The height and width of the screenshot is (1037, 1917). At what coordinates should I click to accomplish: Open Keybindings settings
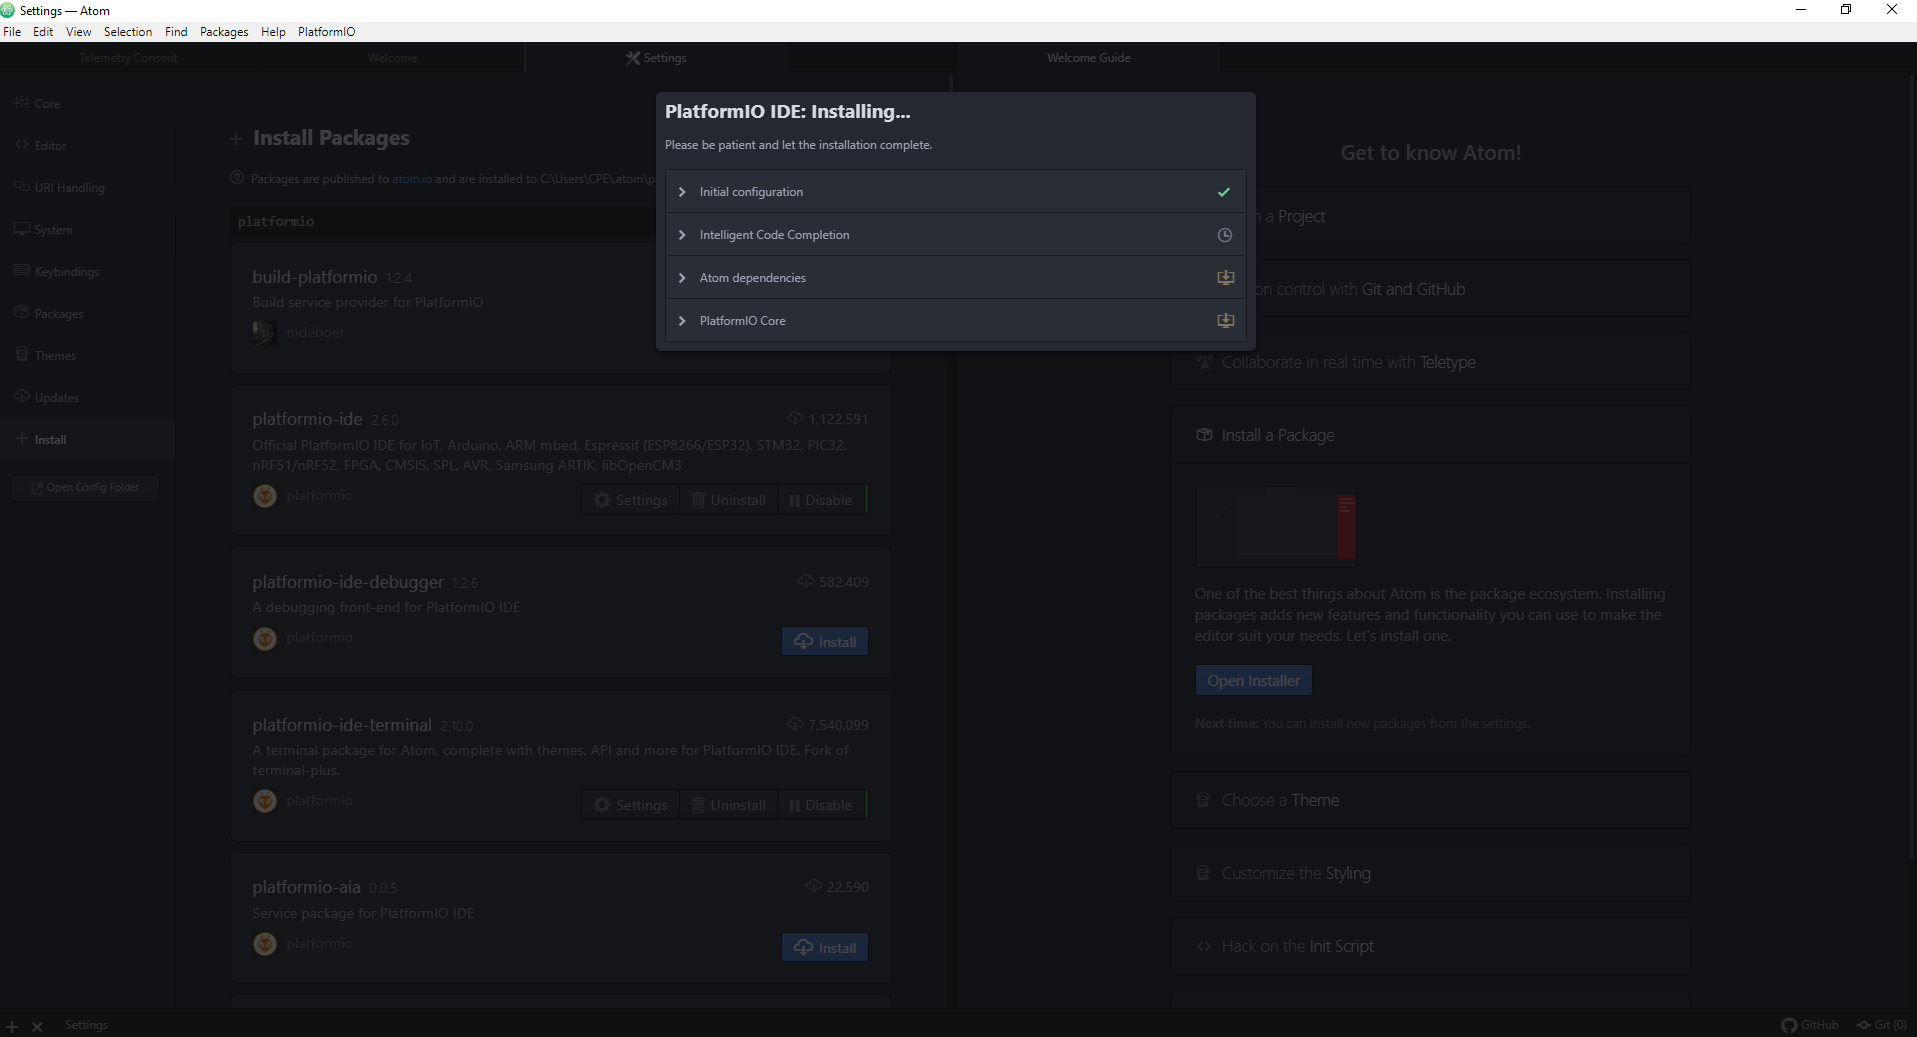coord(87,272)
